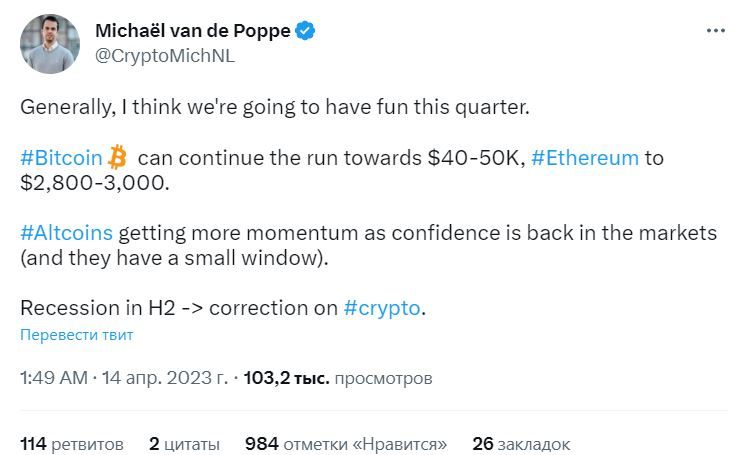Open the #Bitcoin hashtag
Viewport: 745px width, 455px height.
61,158
